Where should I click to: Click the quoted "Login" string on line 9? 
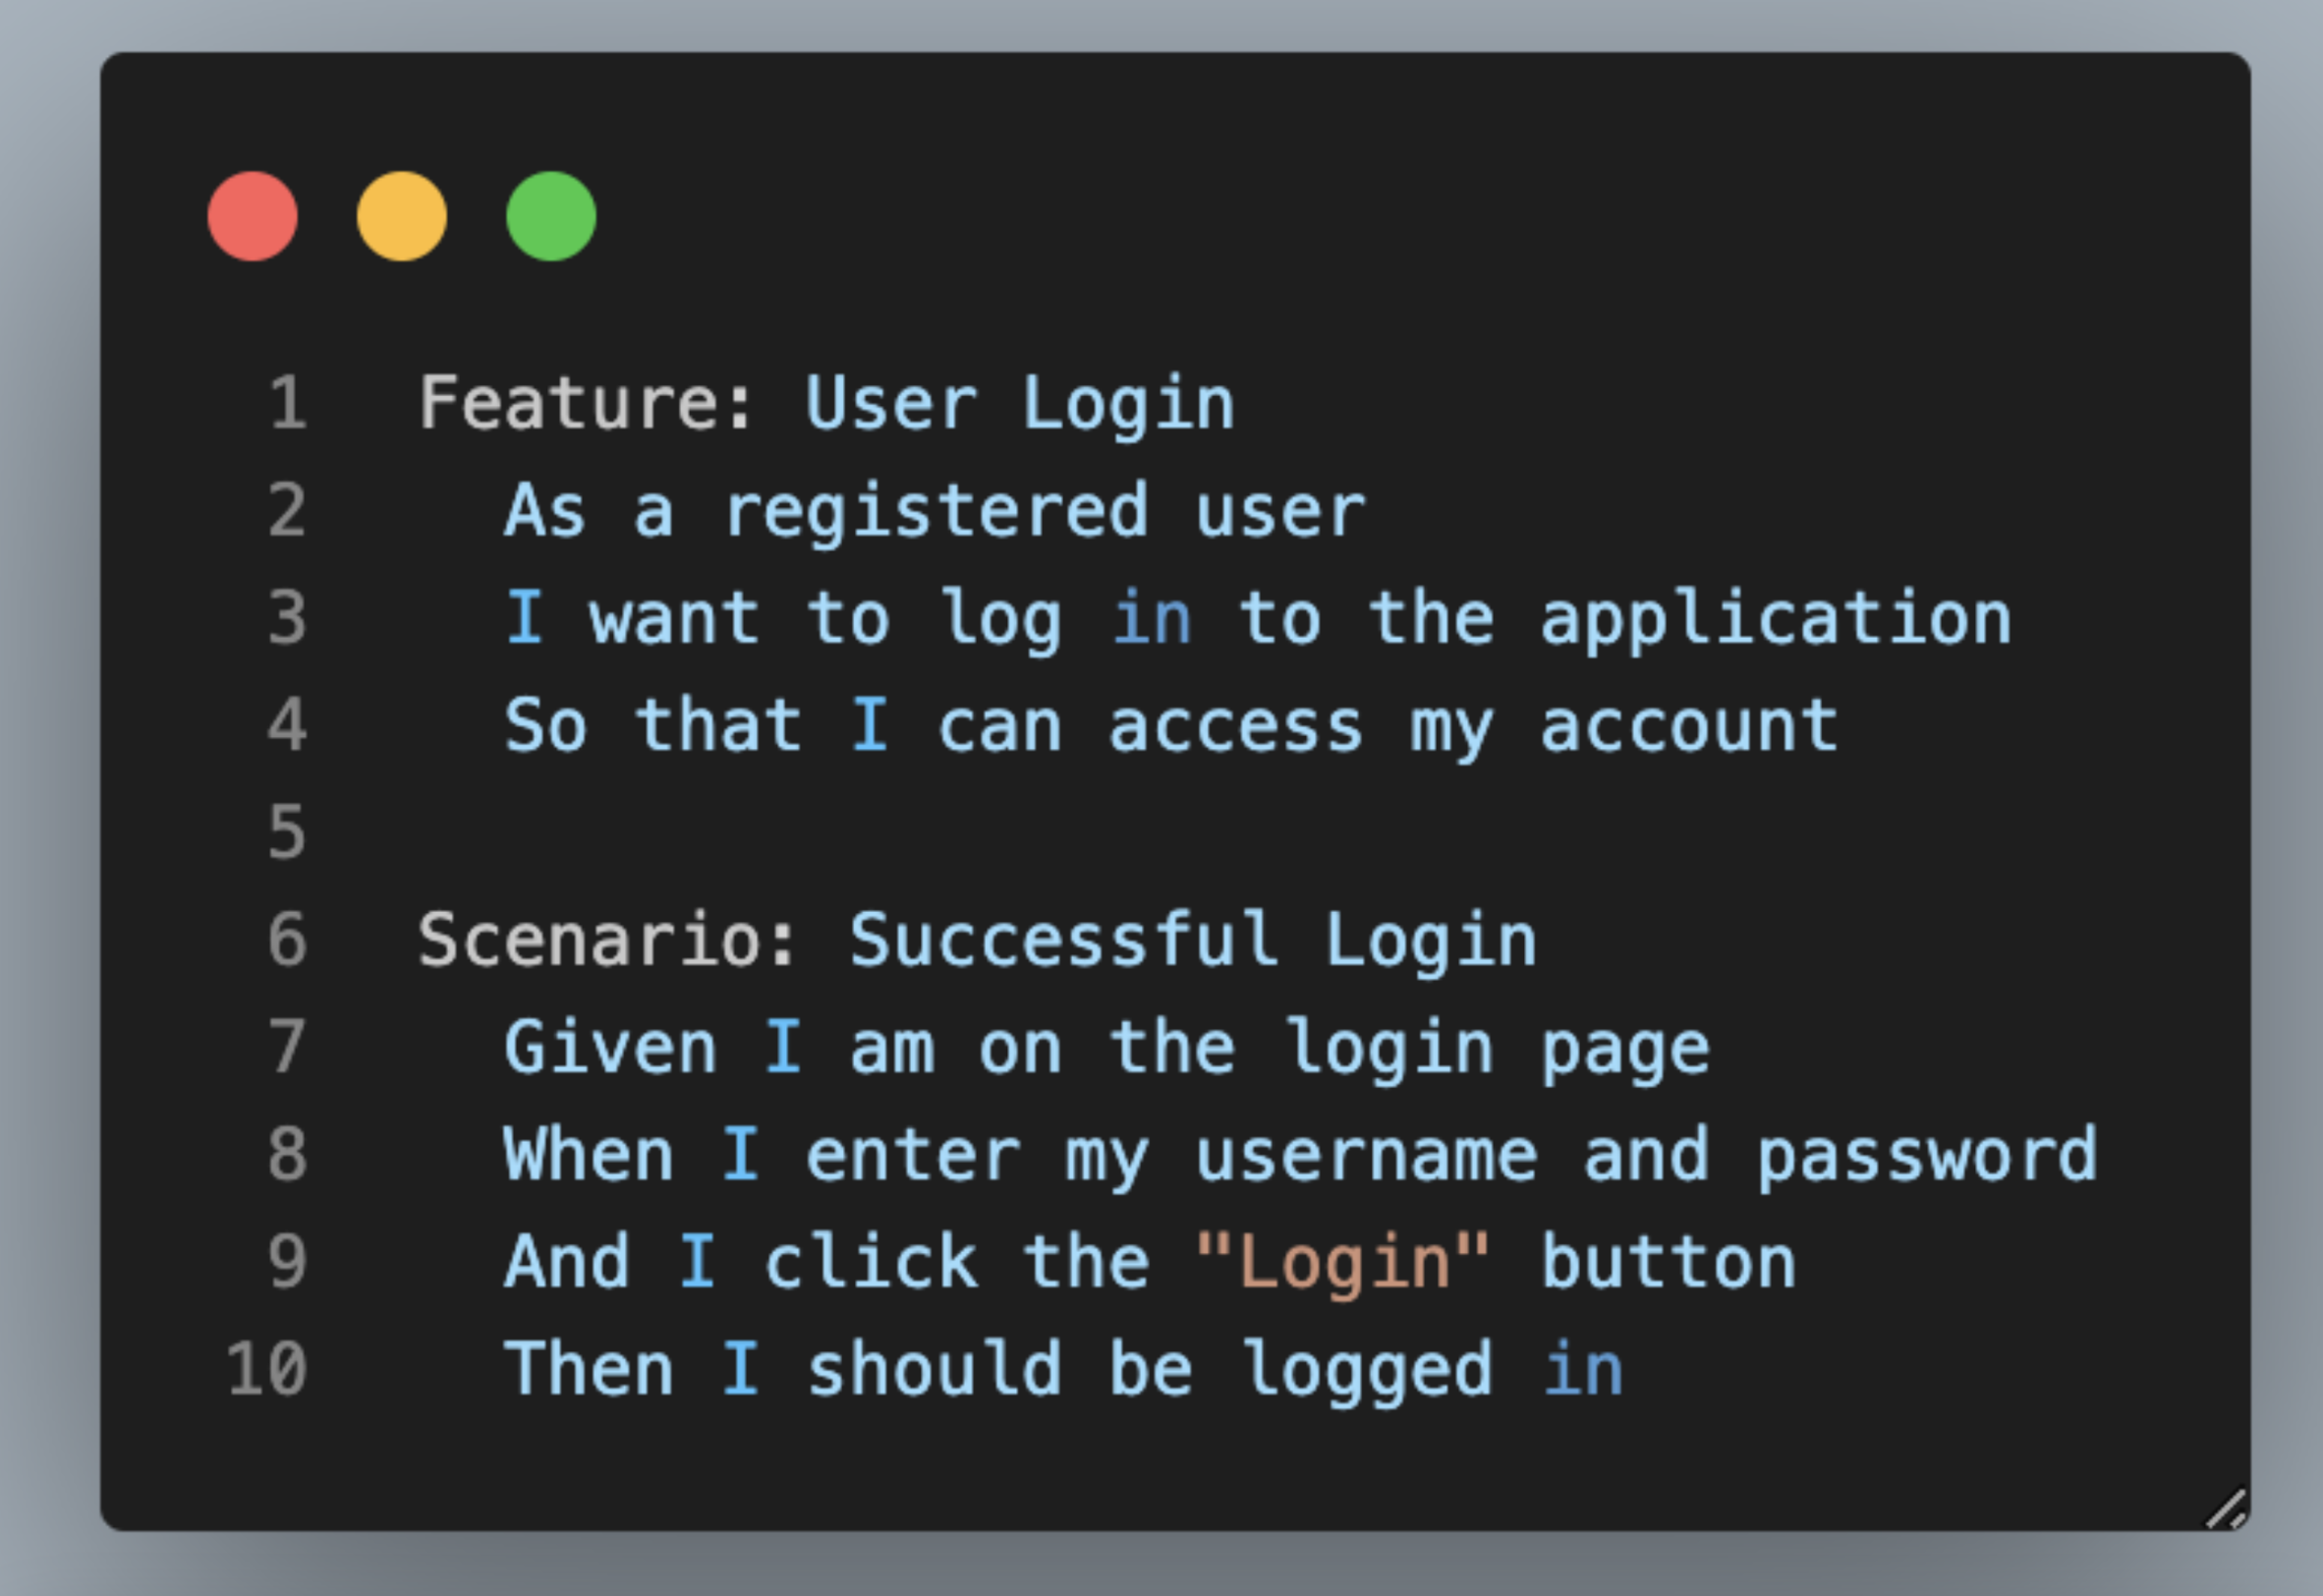[1343, 1262]
